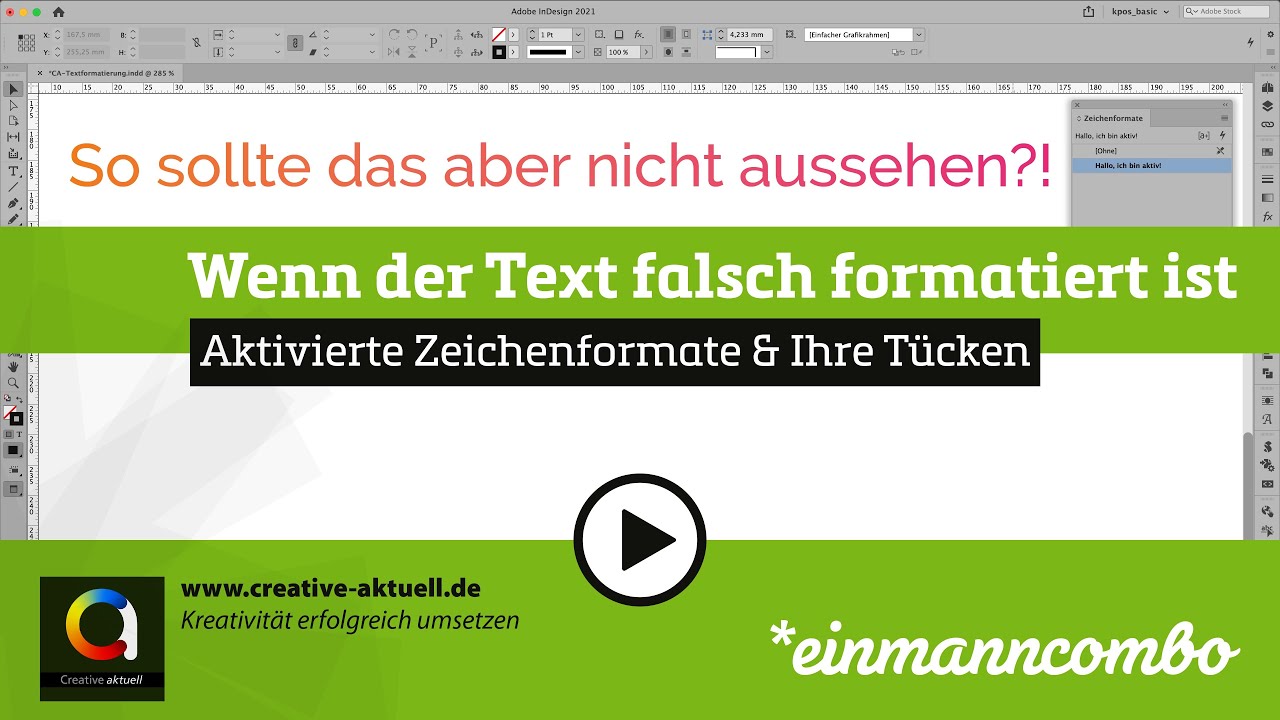The image size is (1280, 720).
Task: Toggle the scale percentage link button
Action: coord(295,43)
